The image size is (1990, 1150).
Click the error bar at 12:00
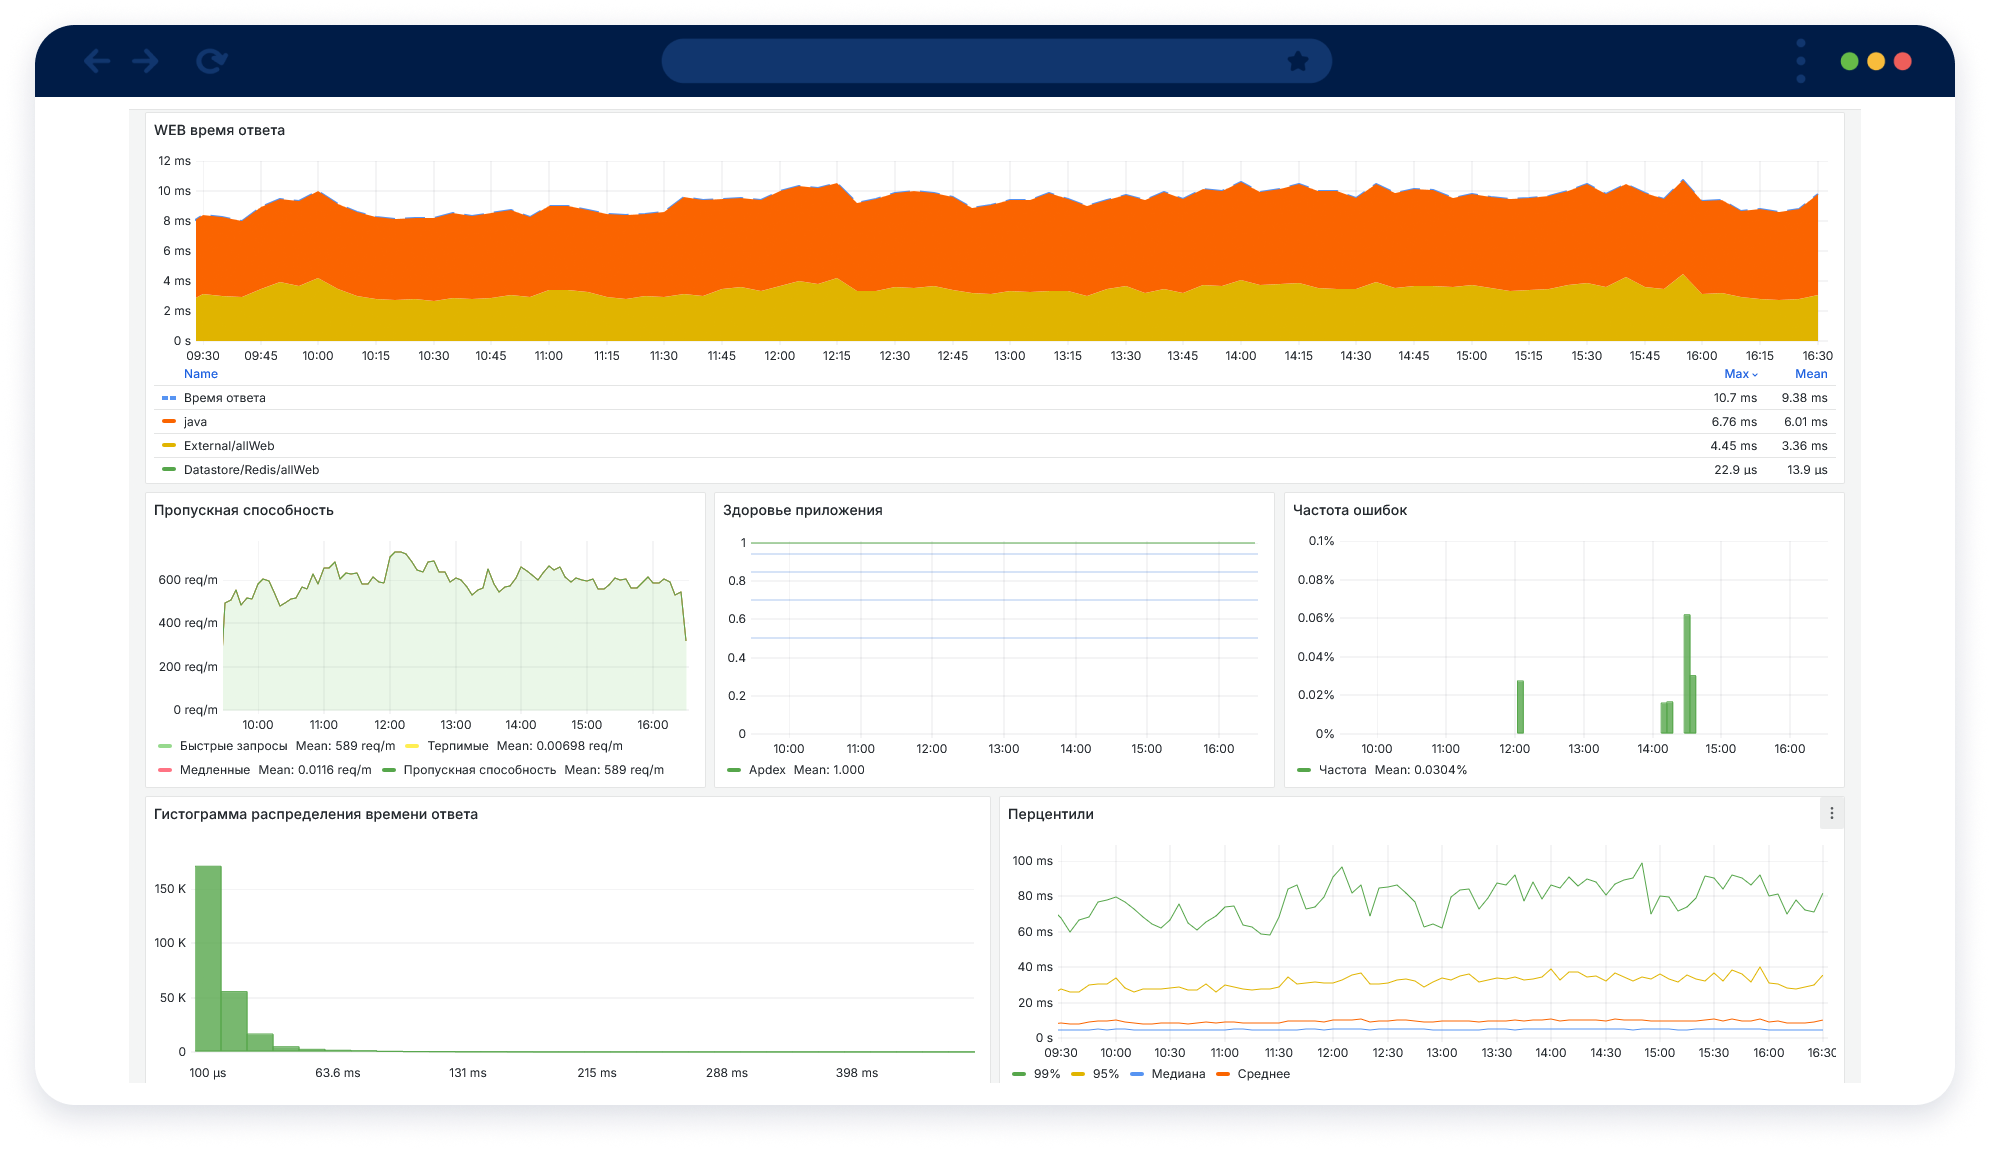pyautogui.click(x=1520, y=707)
